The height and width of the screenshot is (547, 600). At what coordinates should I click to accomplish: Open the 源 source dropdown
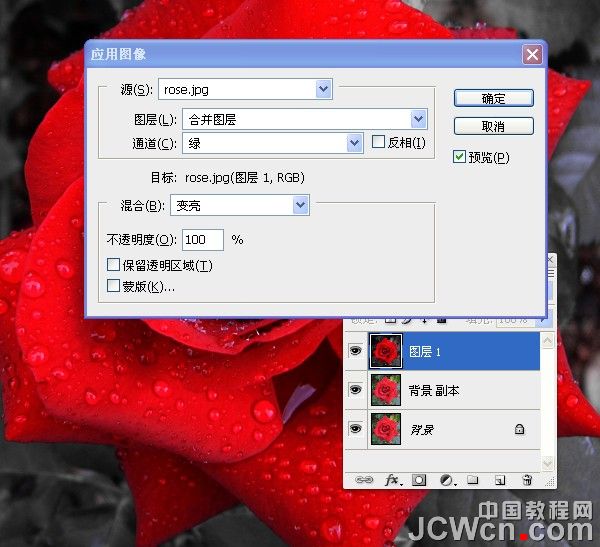[x=323, y=90]
